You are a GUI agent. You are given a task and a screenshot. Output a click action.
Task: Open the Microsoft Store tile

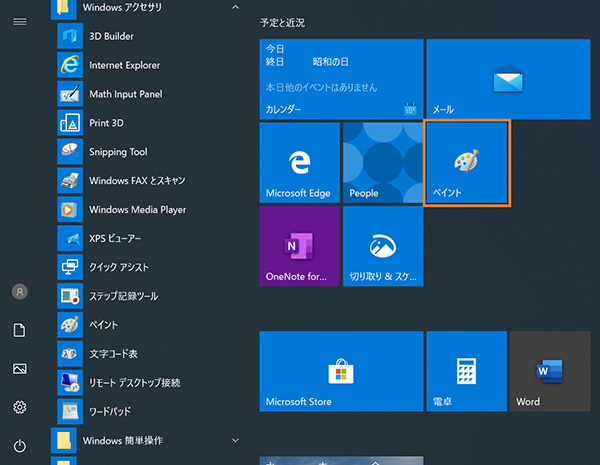pos(341,371)
